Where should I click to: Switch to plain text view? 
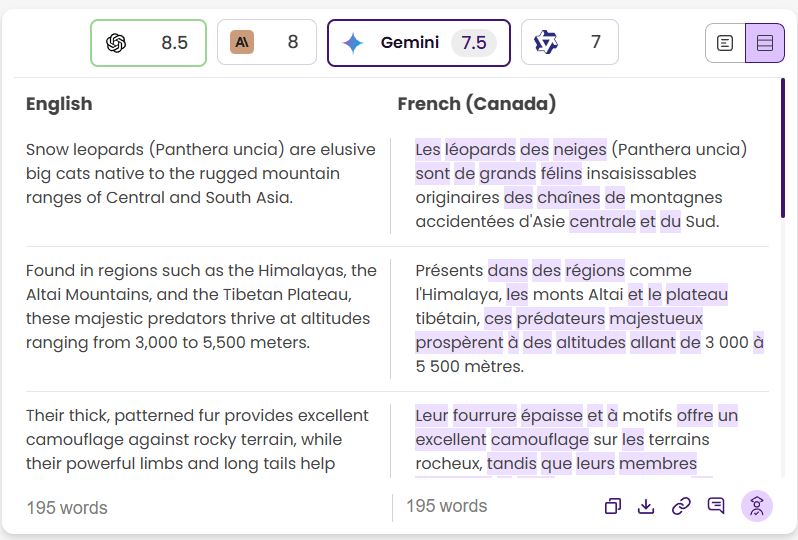tap(726, 43)
